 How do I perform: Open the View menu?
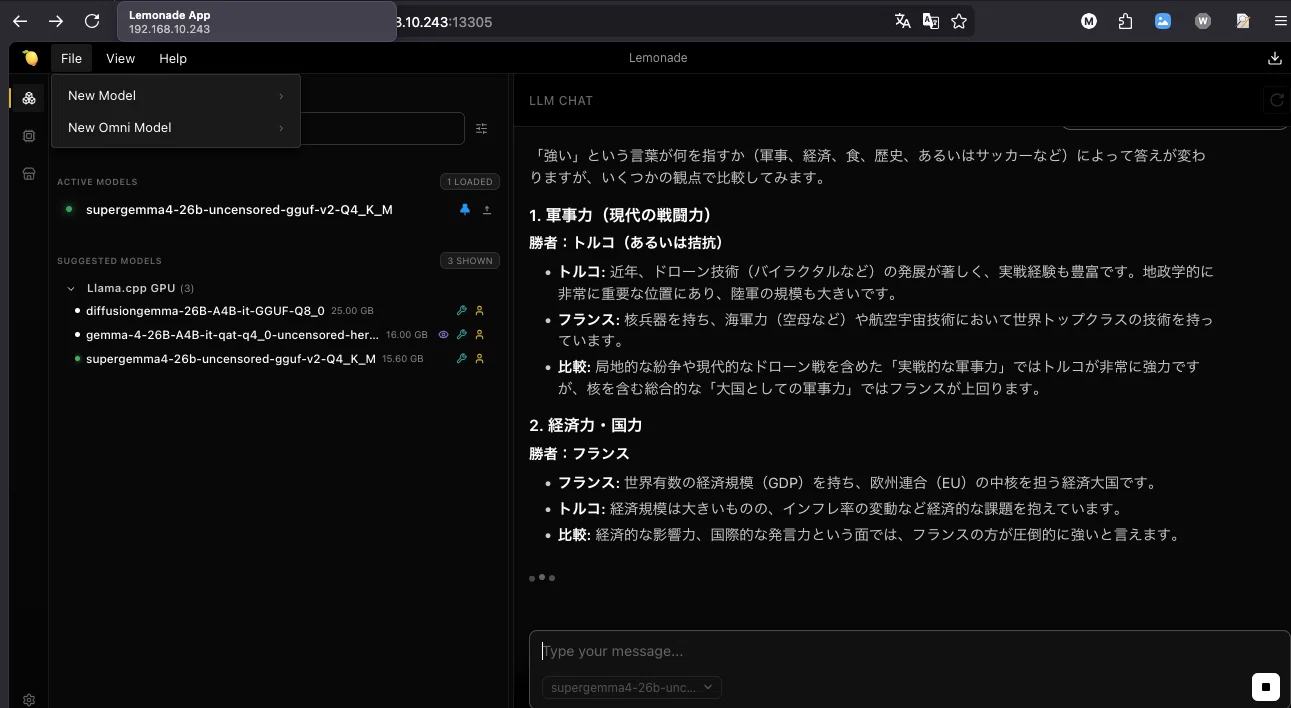pos(120,58)
